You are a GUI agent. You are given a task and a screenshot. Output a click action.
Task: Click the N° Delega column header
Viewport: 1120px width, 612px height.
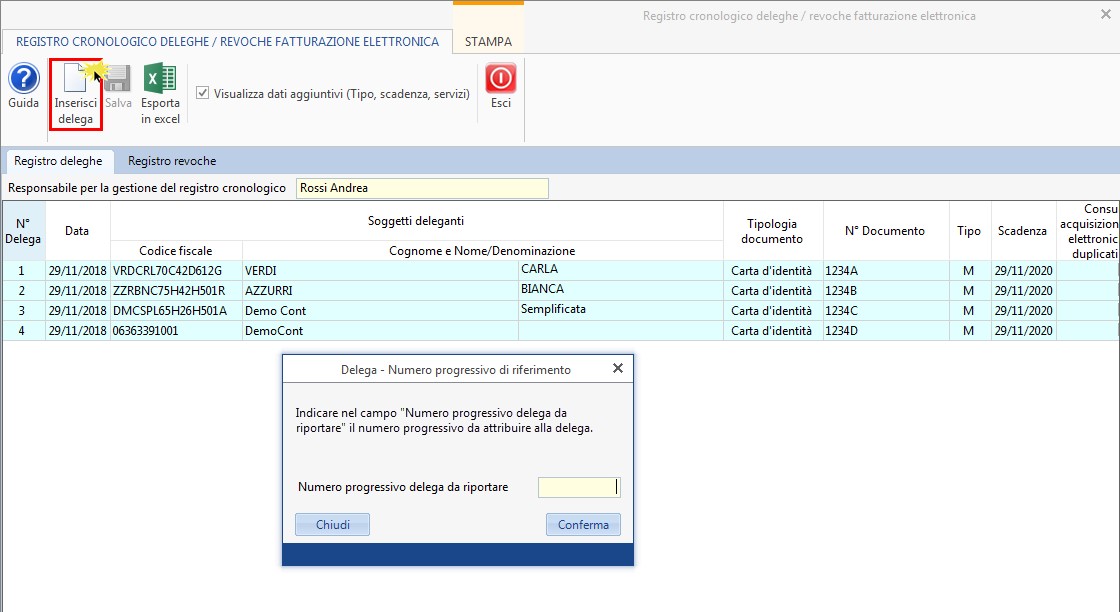coord(23,231)
